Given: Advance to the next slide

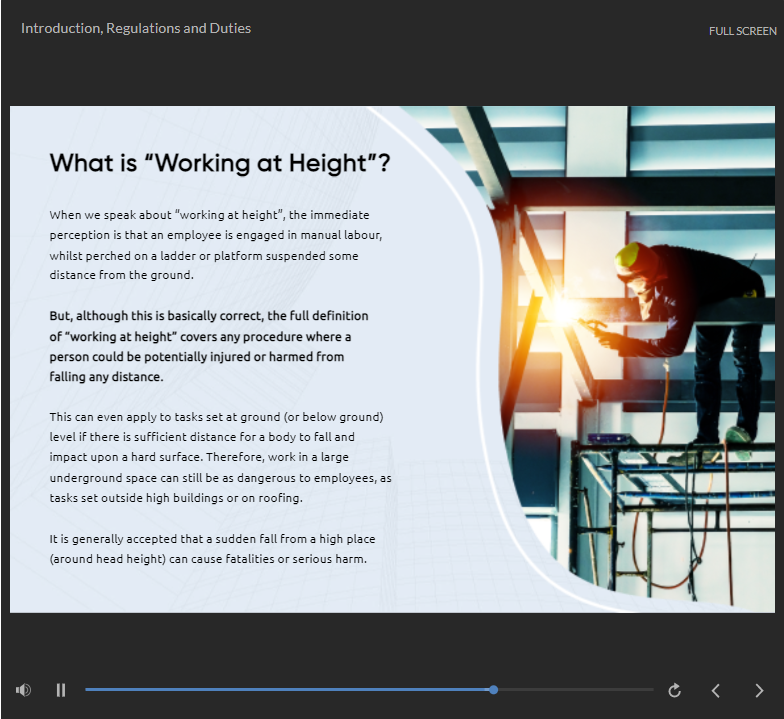Looking at the screenshot, I should pos(759,690).
